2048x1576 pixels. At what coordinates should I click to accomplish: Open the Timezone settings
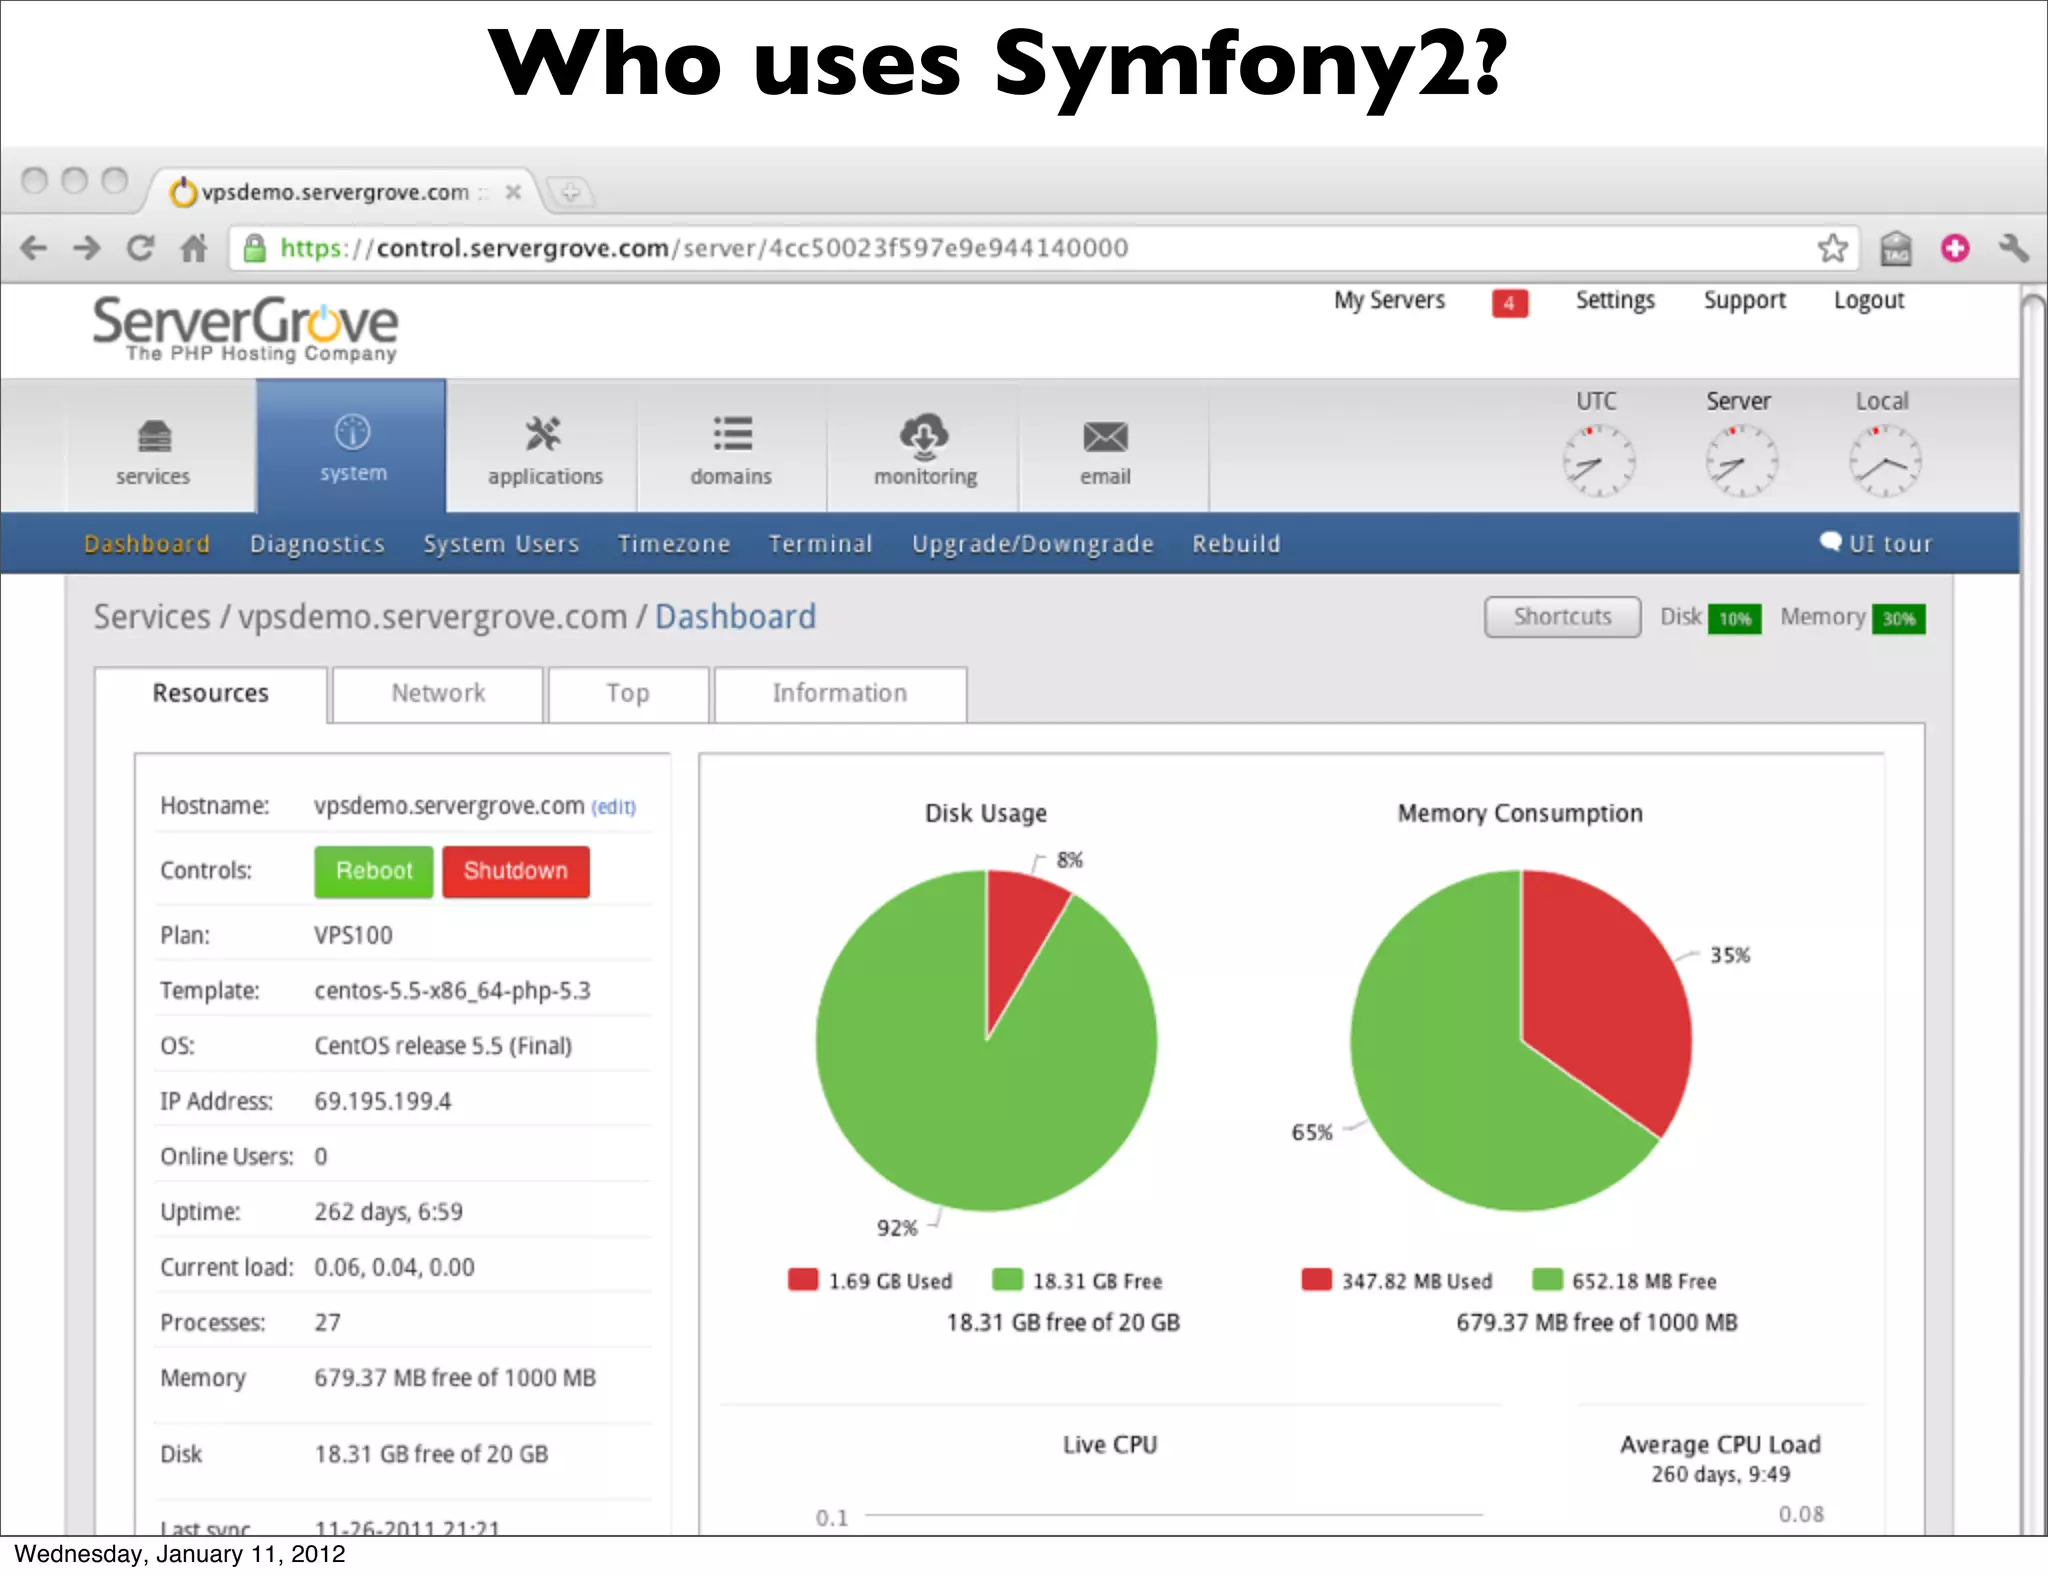674,544
